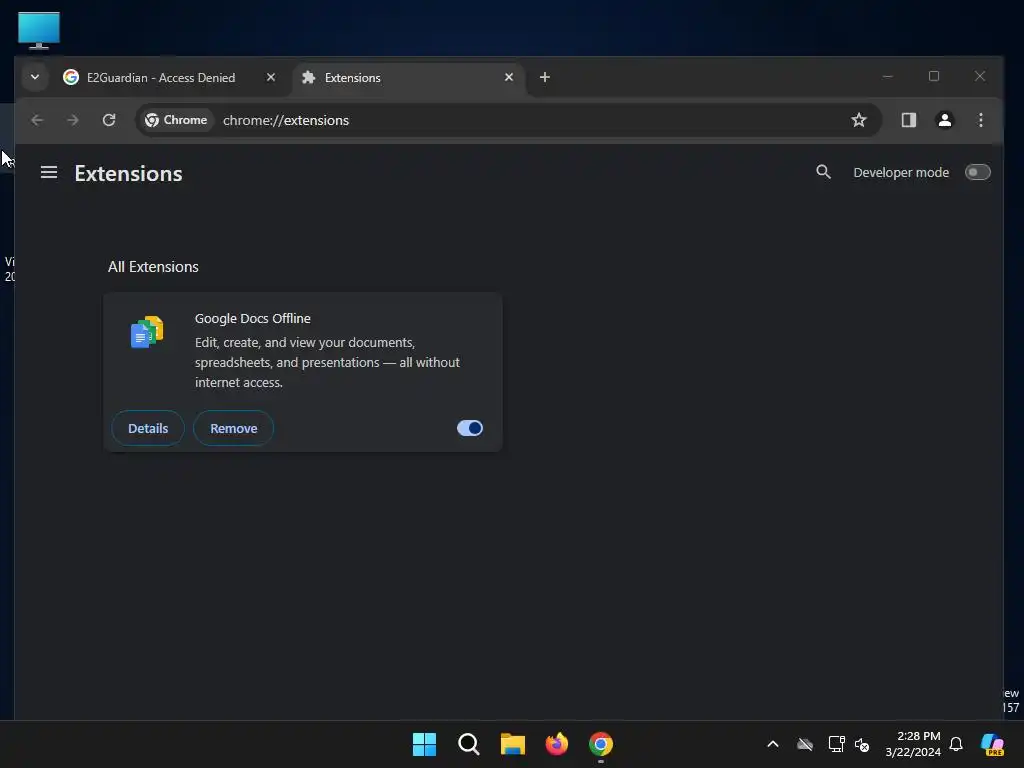The image size is (1024, 768).
Task: Open the notifications bell icon
Action: pos(956,744)
